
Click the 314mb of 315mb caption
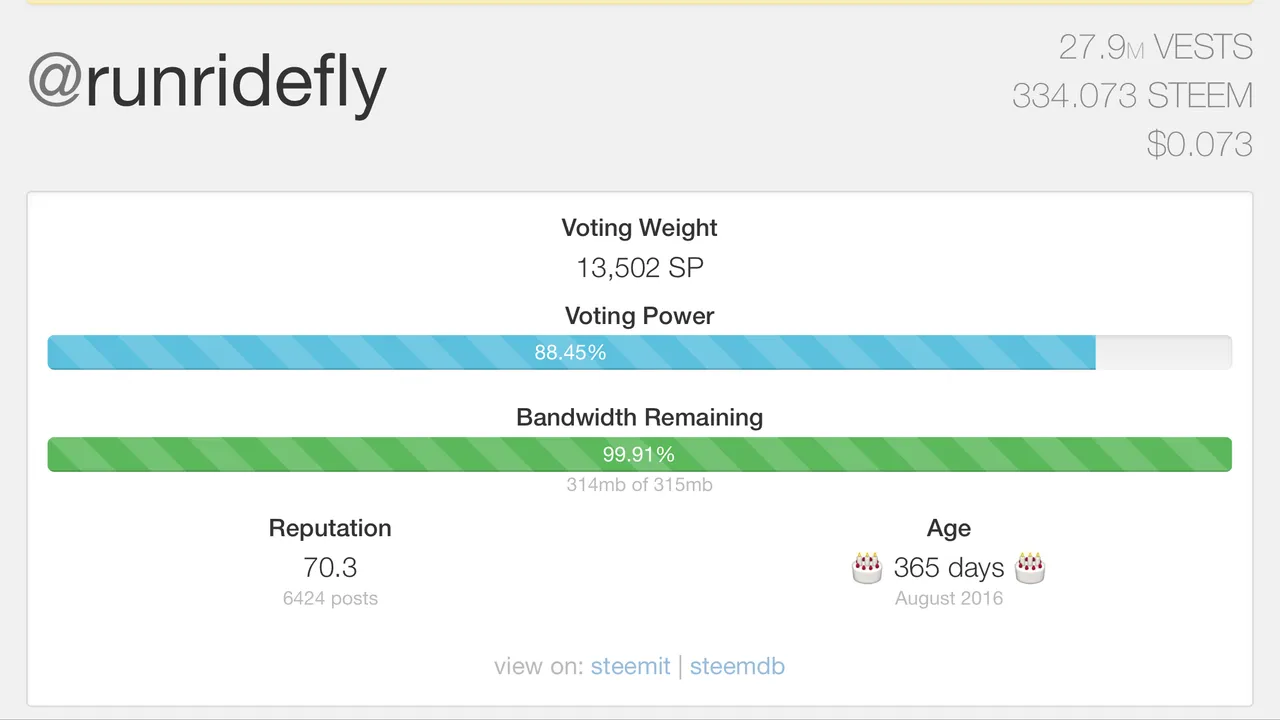639,485
